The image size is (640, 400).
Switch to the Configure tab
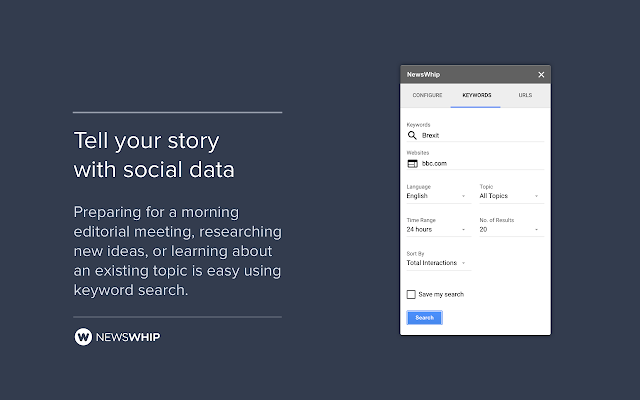tap(427, 95)
